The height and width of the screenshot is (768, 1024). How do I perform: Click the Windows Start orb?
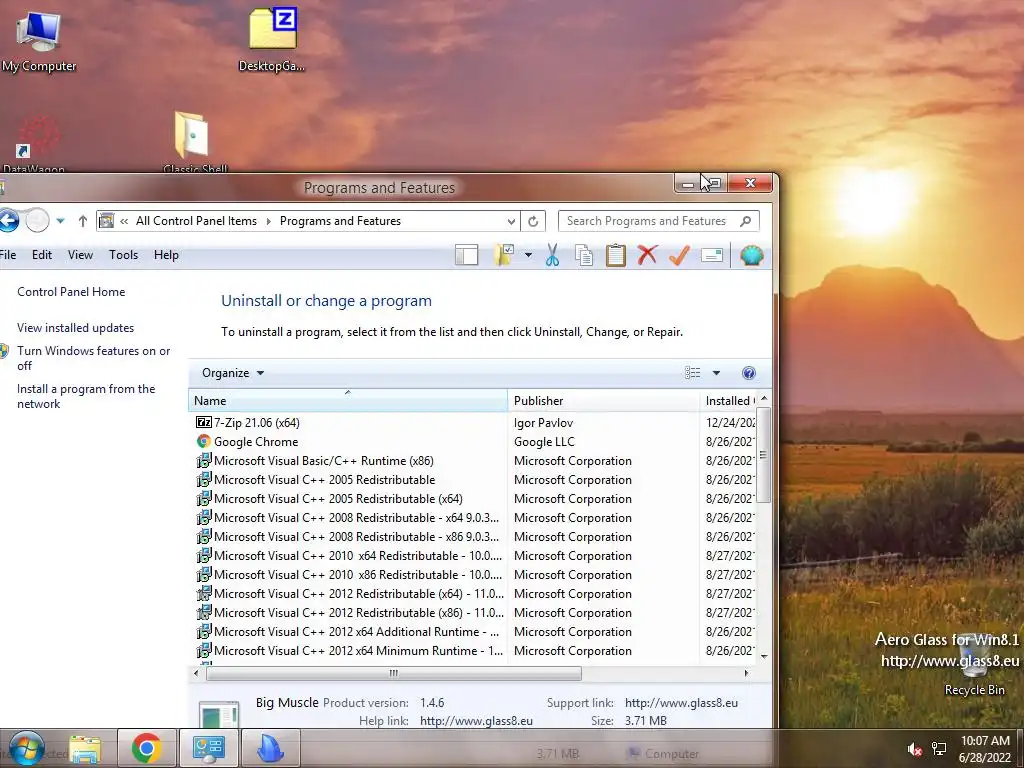[26, 748]
